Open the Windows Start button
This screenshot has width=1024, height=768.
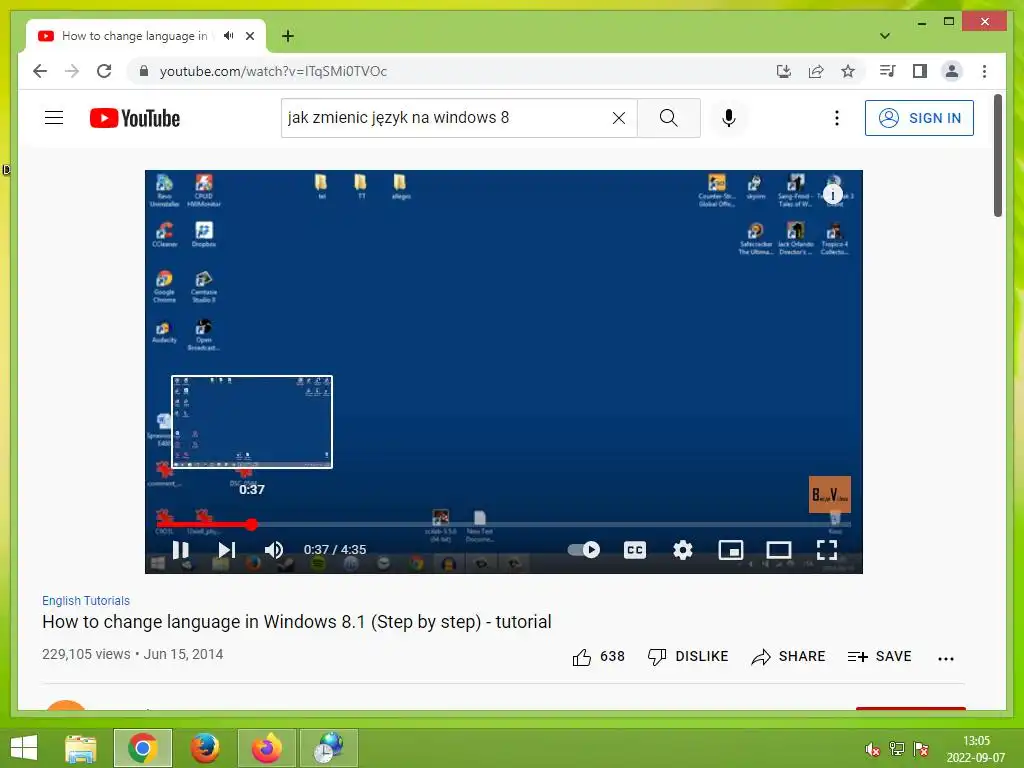tap(24, 748)
